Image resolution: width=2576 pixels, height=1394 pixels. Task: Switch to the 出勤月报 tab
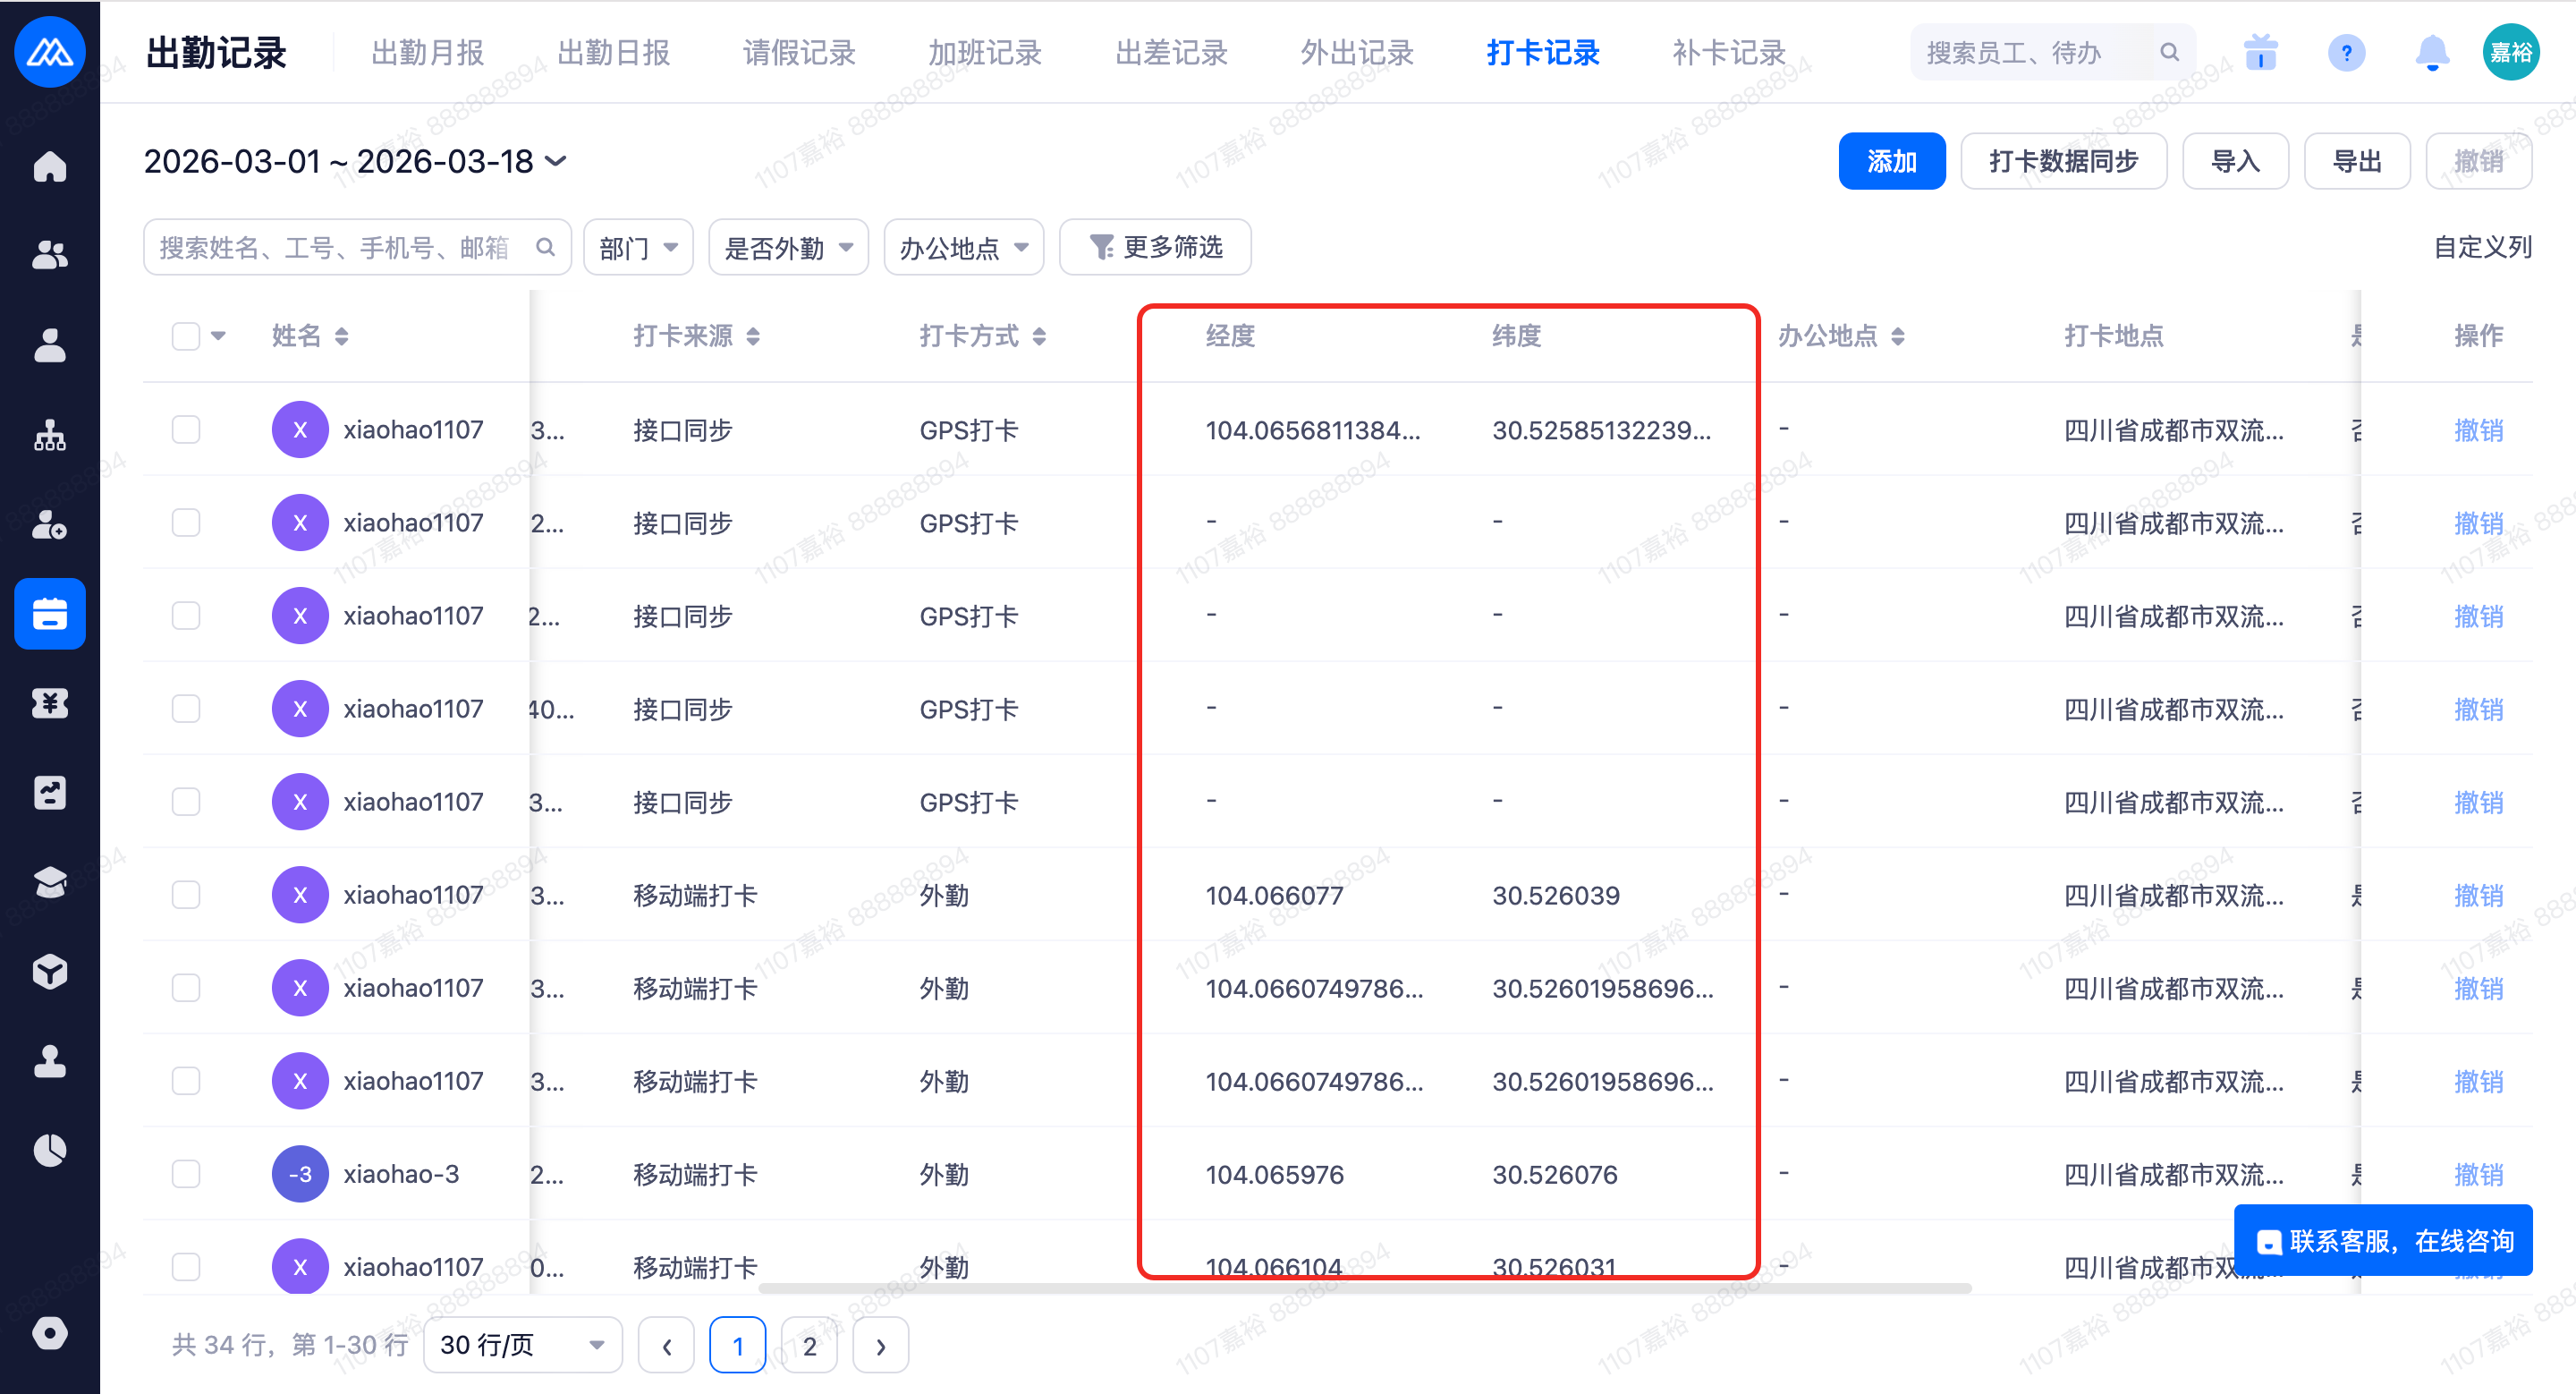[x=427, y=53]
